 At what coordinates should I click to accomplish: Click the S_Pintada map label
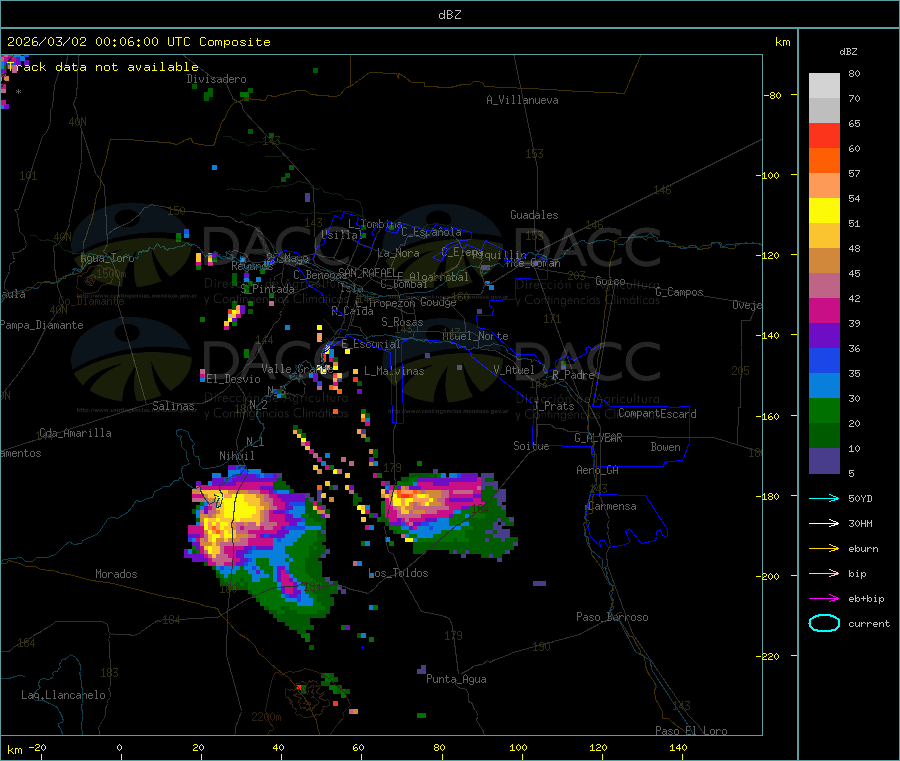pos(267,289)
